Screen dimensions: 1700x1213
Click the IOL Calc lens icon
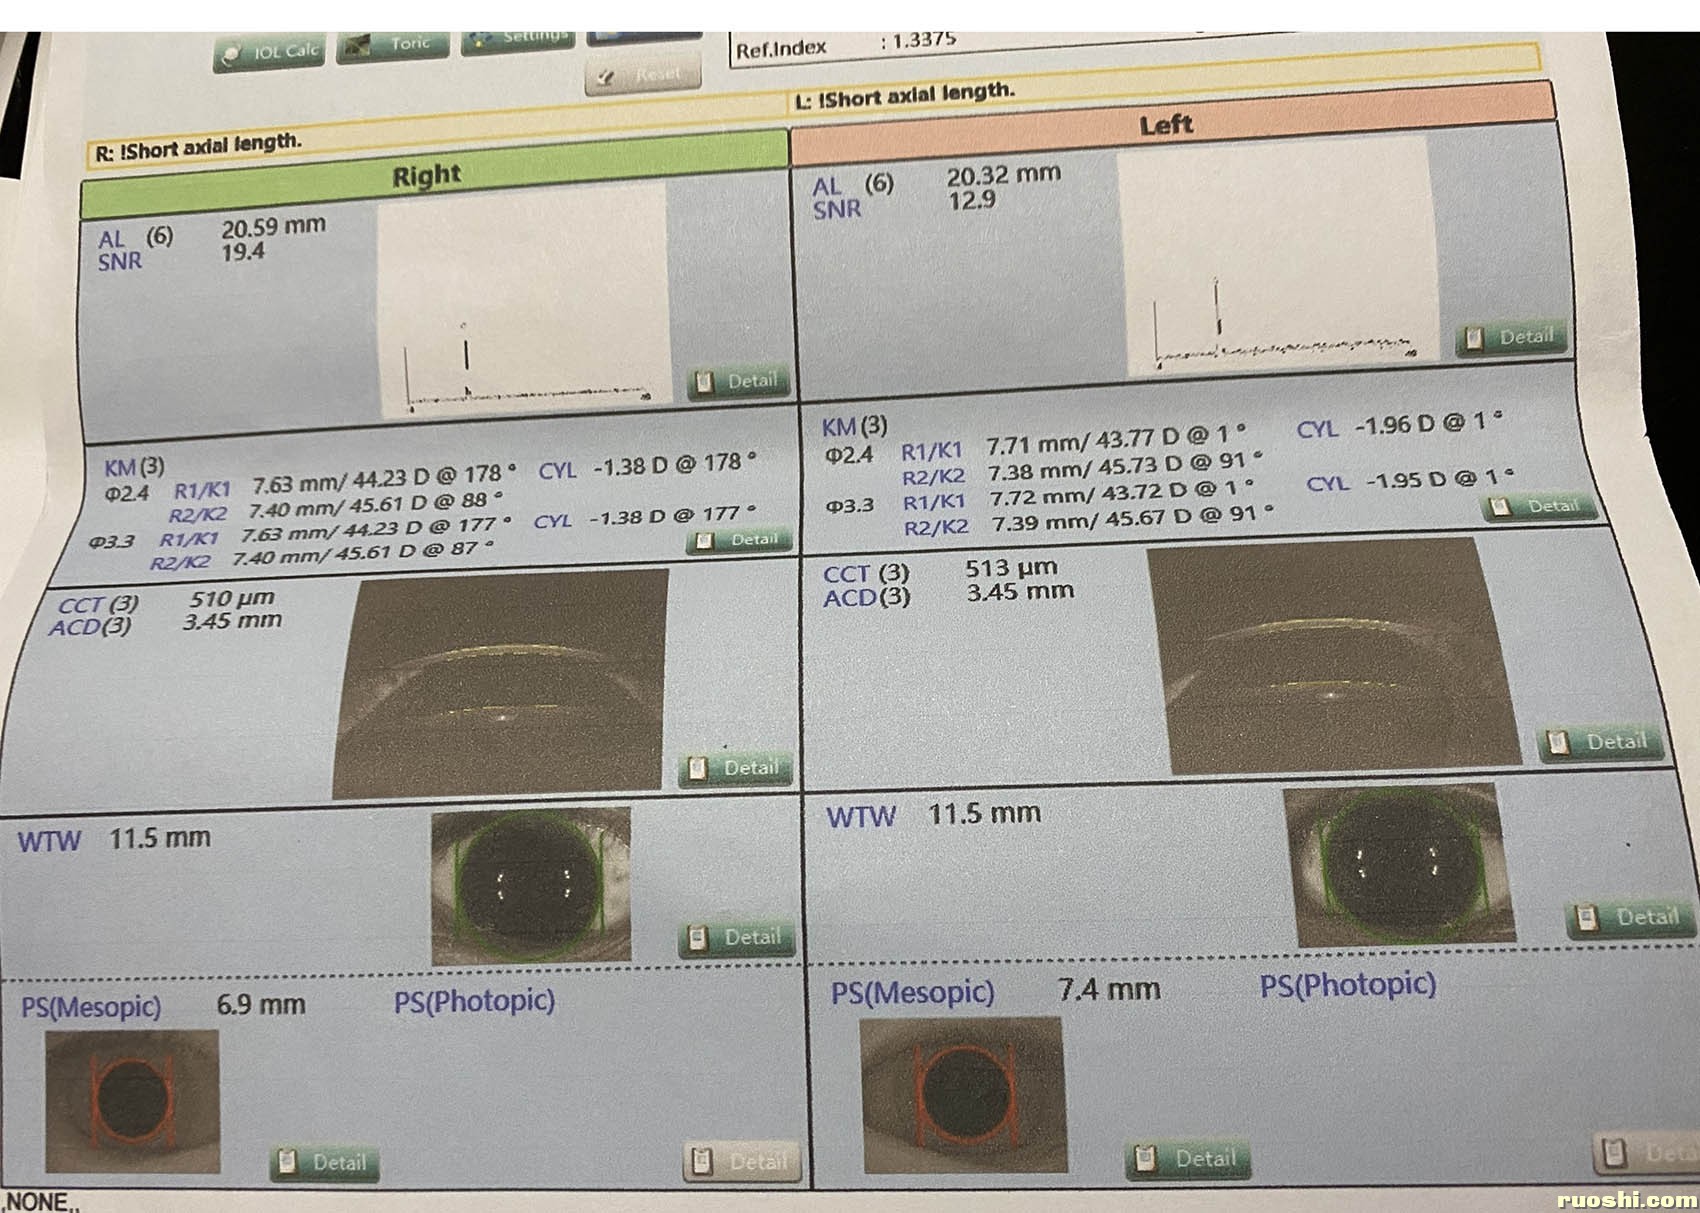pos(232,56)
